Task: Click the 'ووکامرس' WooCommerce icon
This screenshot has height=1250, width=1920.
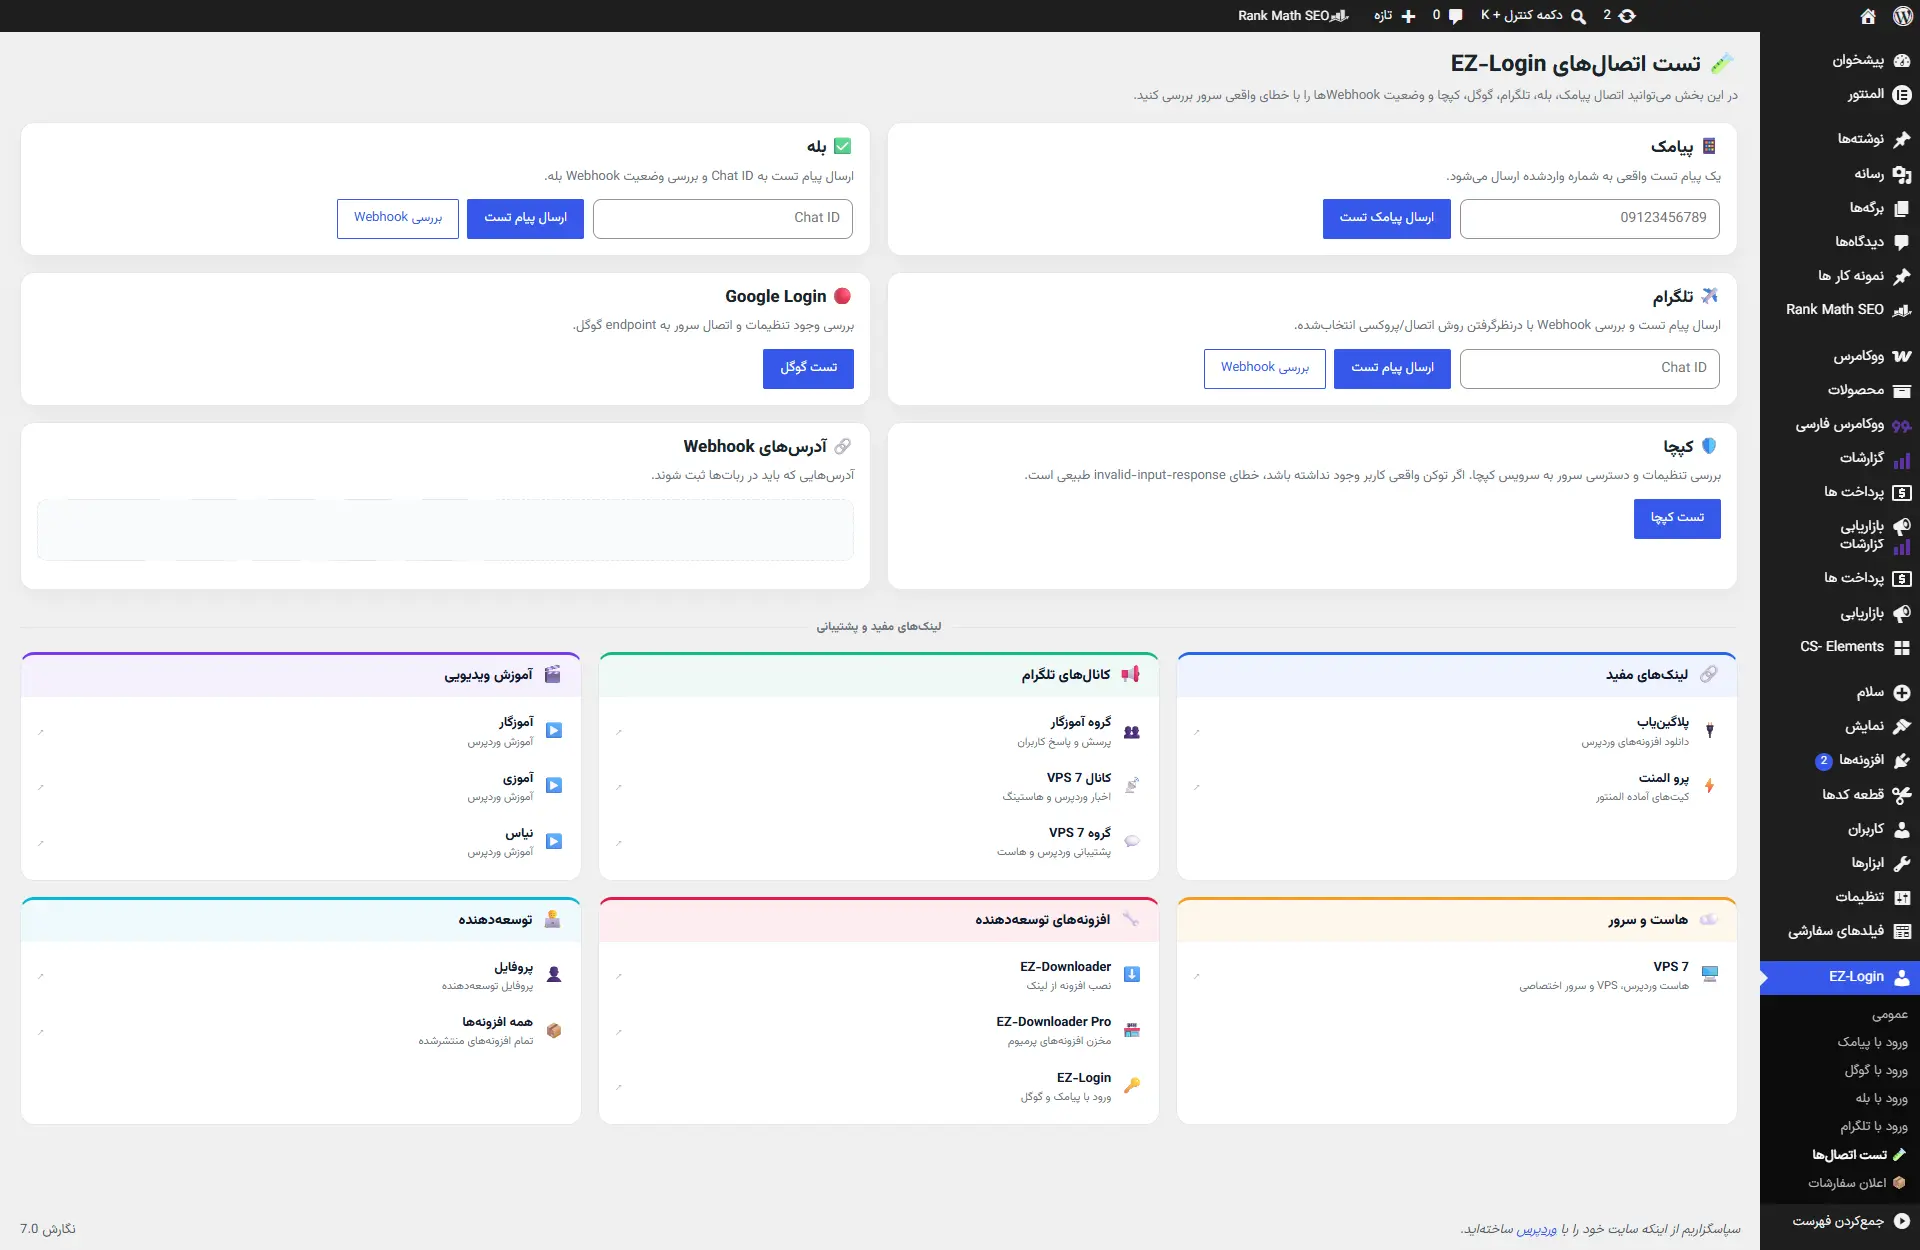Action: click(1902, 356)
